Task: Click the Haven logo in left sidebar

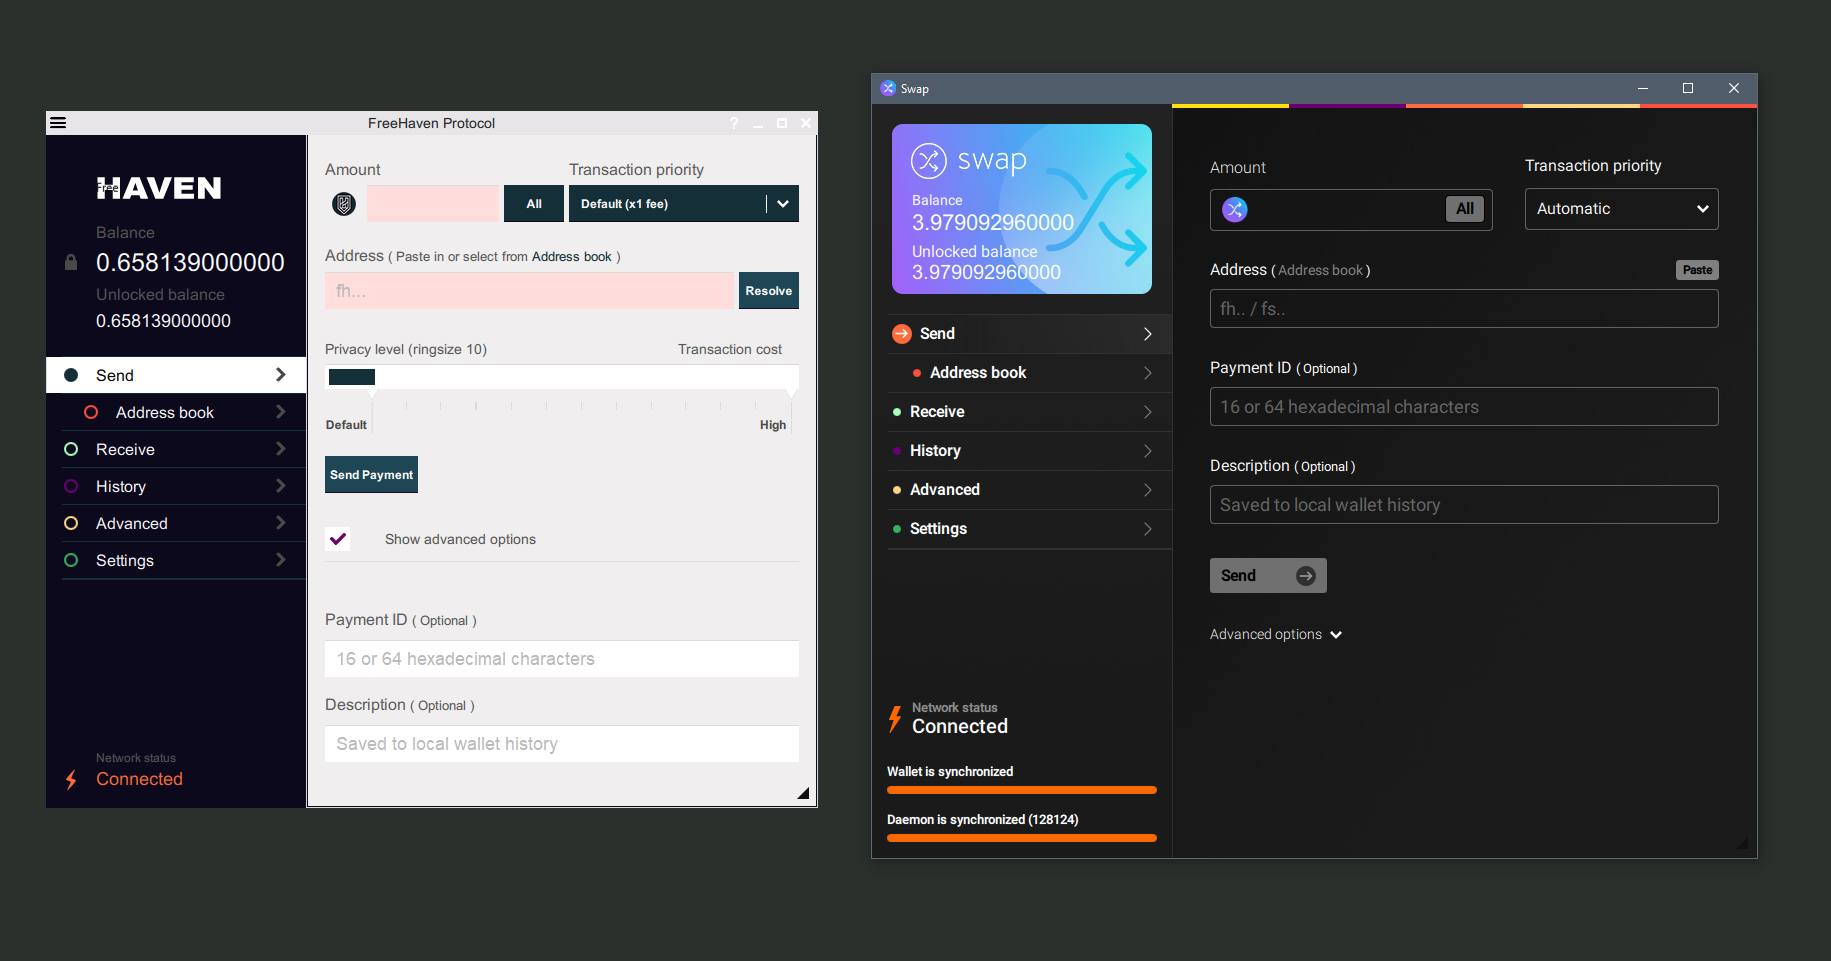Action: coord(159,188)
